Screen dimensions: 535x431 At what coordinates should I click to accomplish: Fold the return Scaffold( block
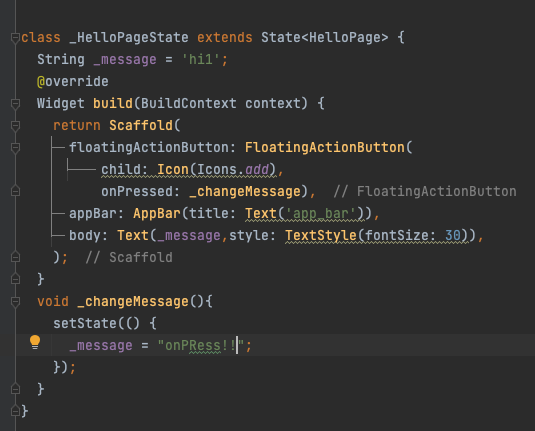(x=15, y=126)
